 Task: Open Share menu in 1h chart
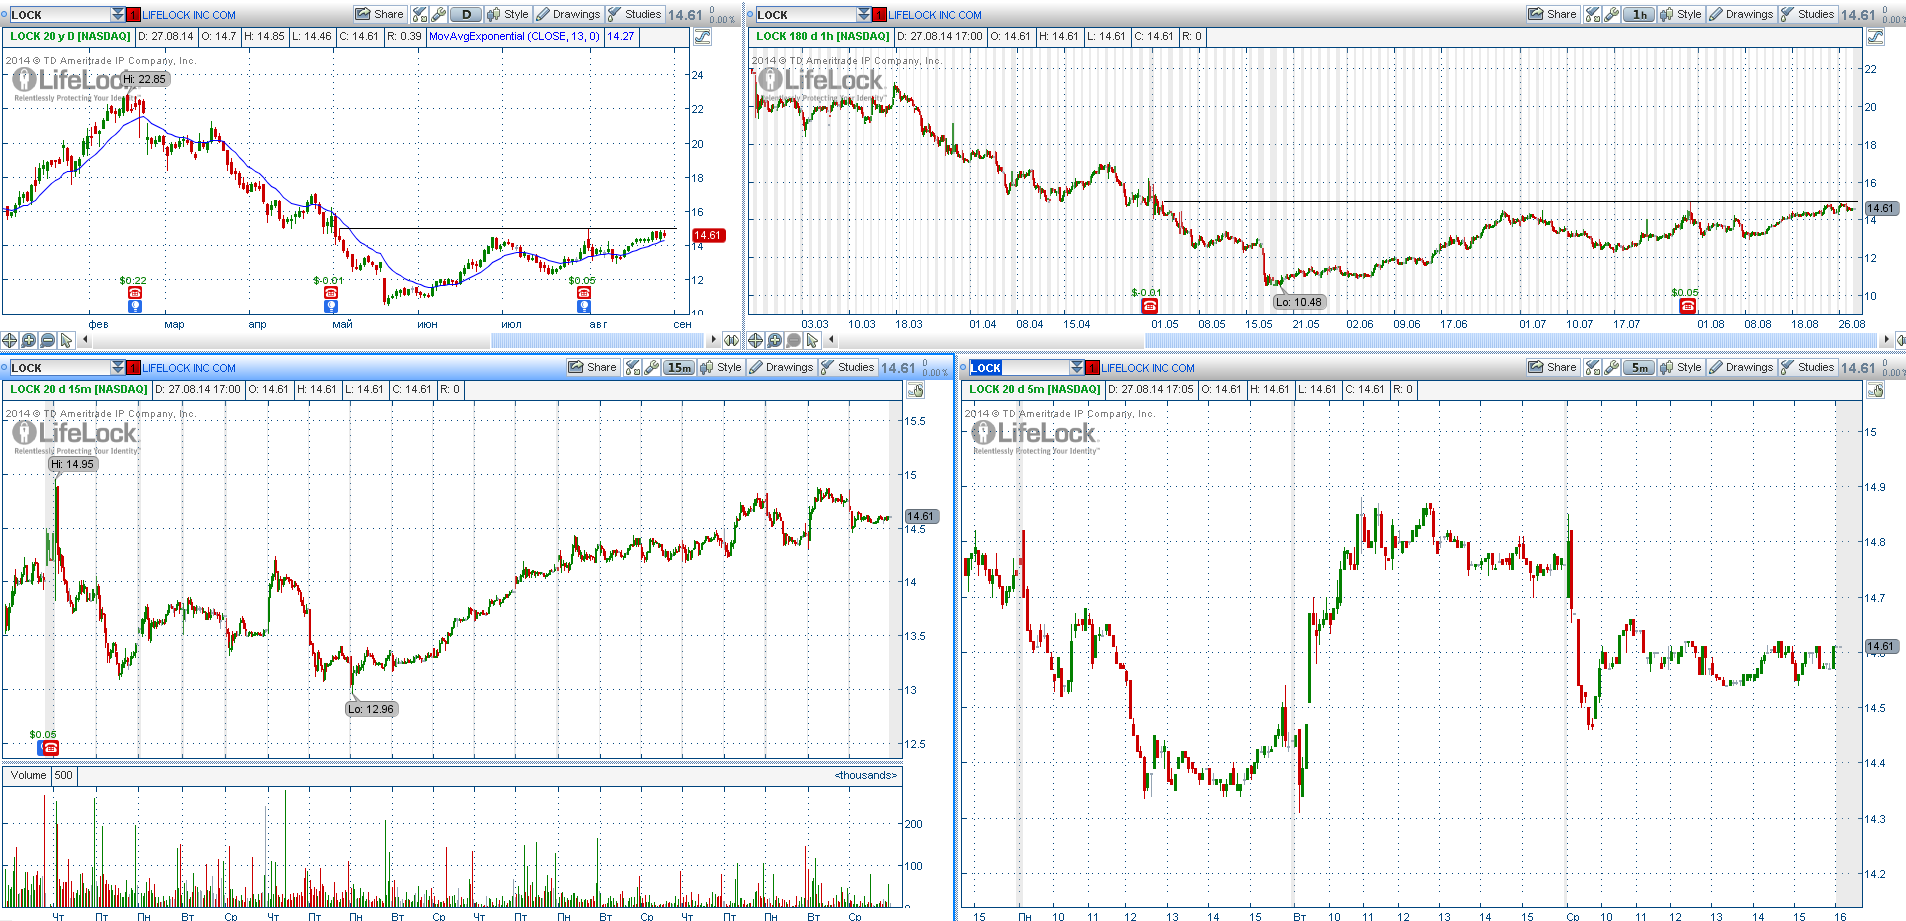point(1553,14)
